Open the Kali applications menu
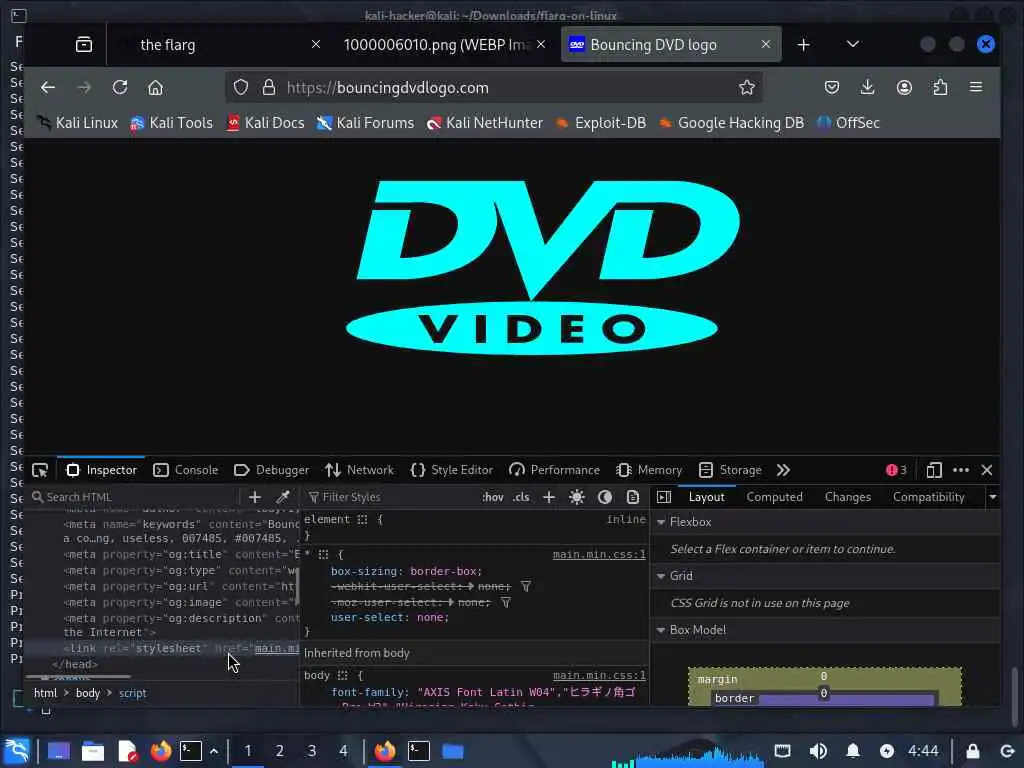Screen dimensions: 1024x768 [17, 751]
